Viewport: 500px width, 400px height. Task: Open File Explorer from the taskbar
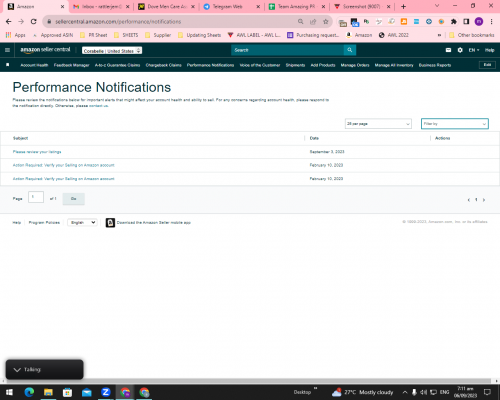click(48, 392)
